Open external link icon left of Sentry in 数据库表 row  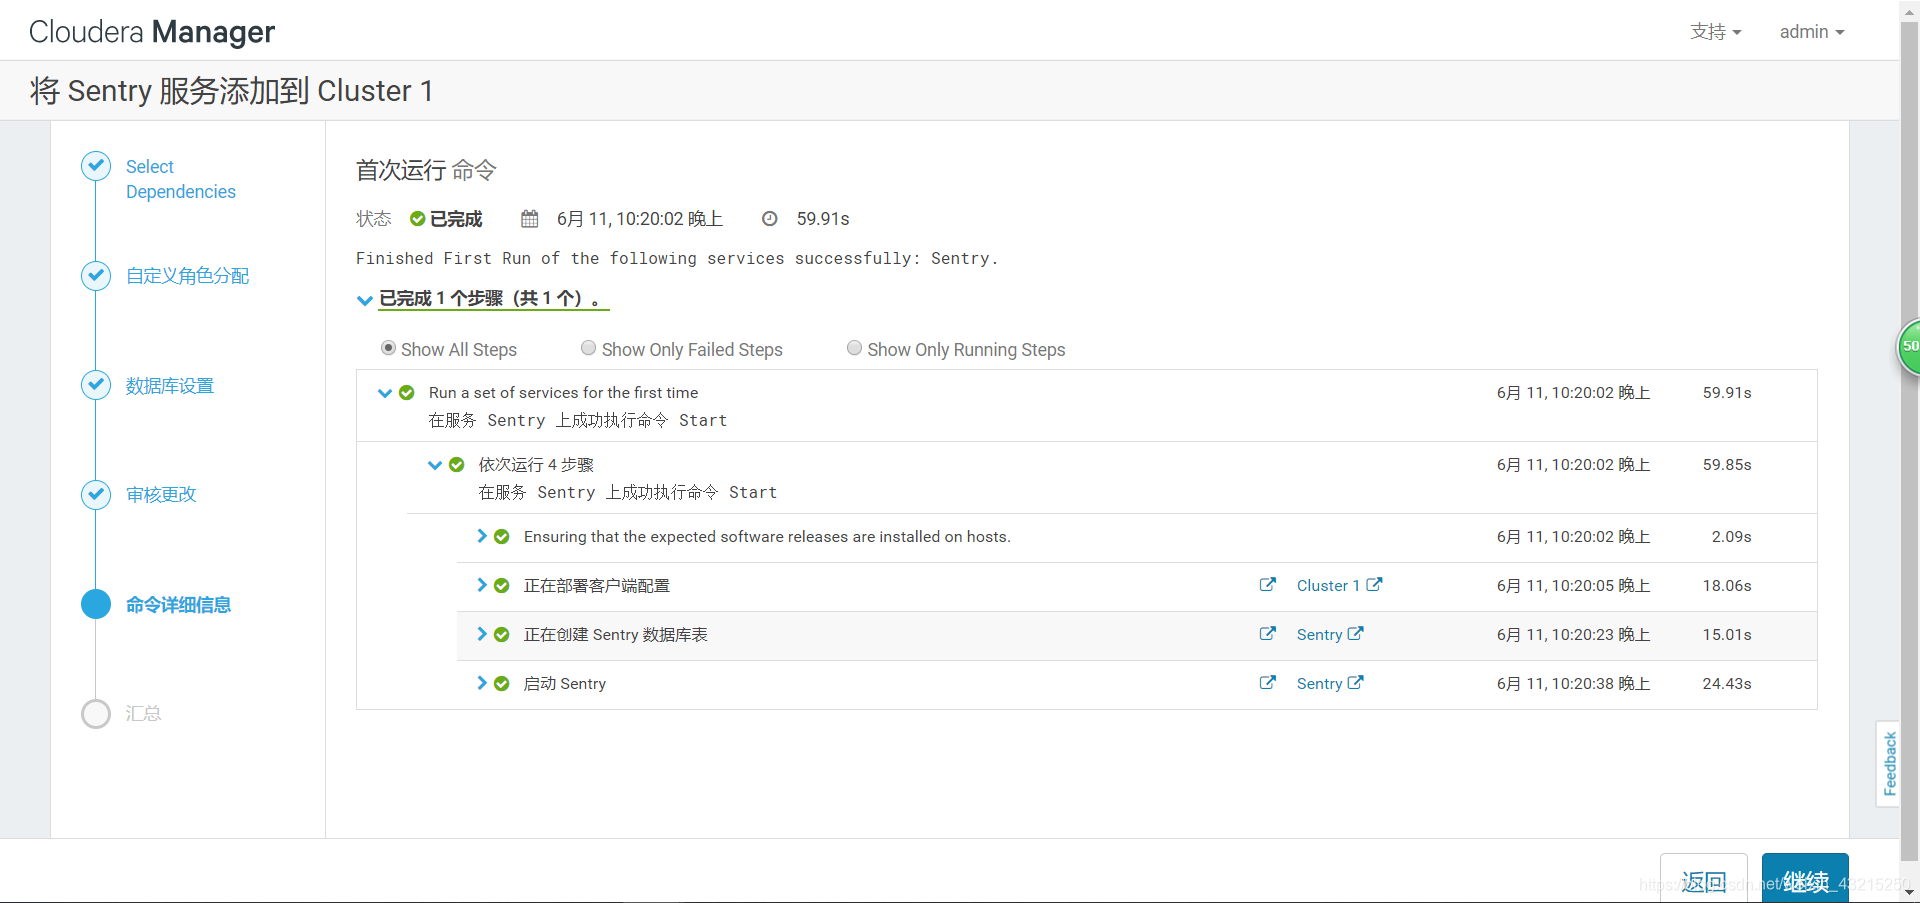(1267, 634)
